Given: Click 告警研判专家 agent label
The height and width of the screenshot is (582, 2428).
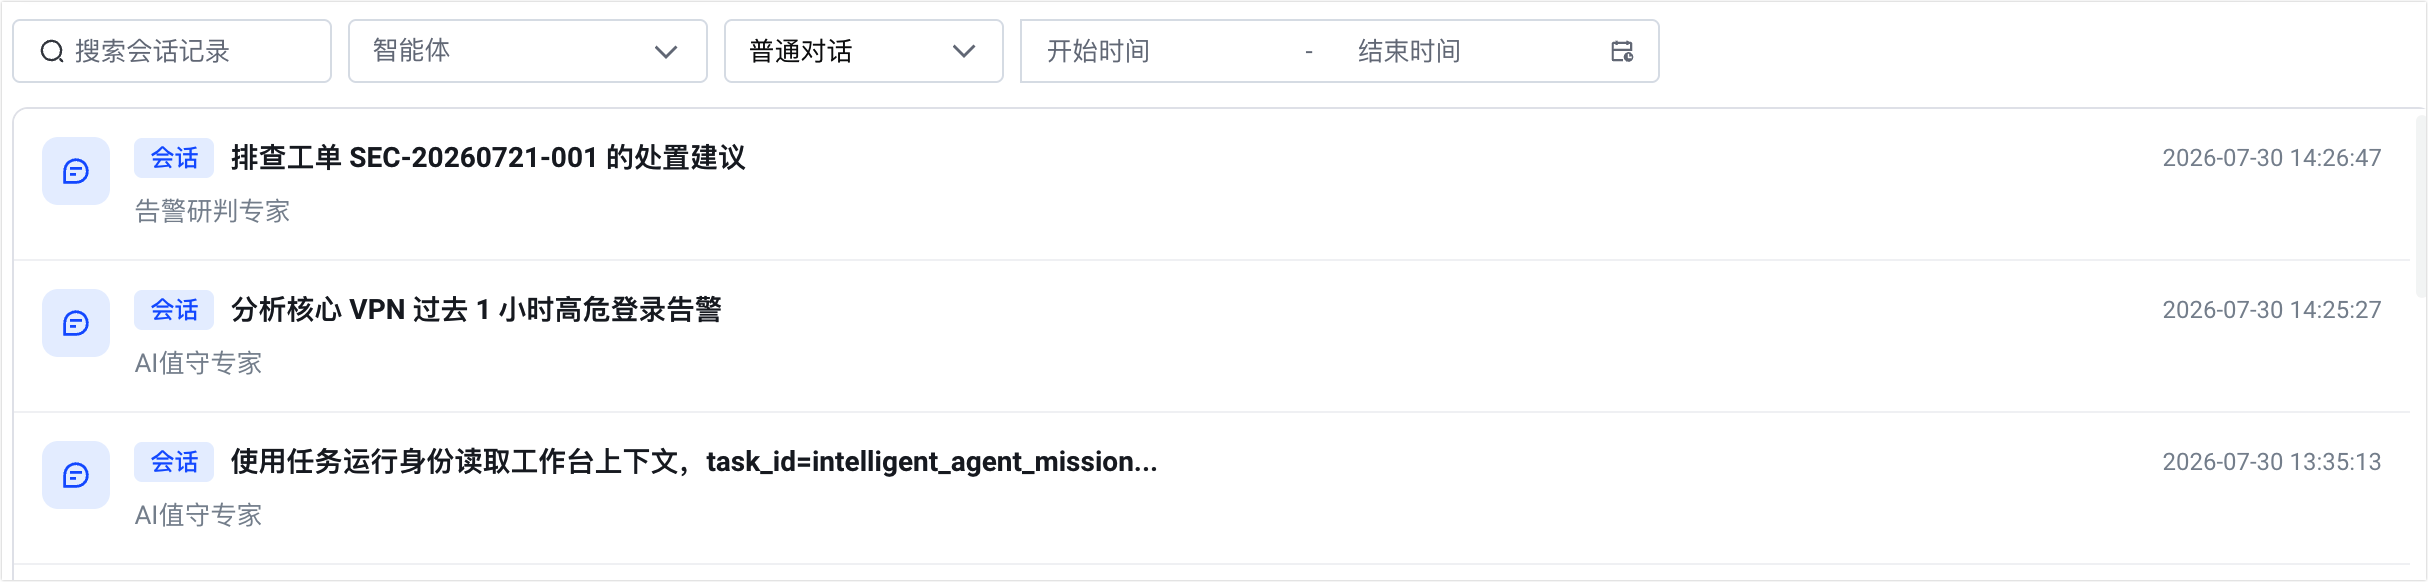Looking at the screenshot, I should pyautogui.click(x=212, y=211).
